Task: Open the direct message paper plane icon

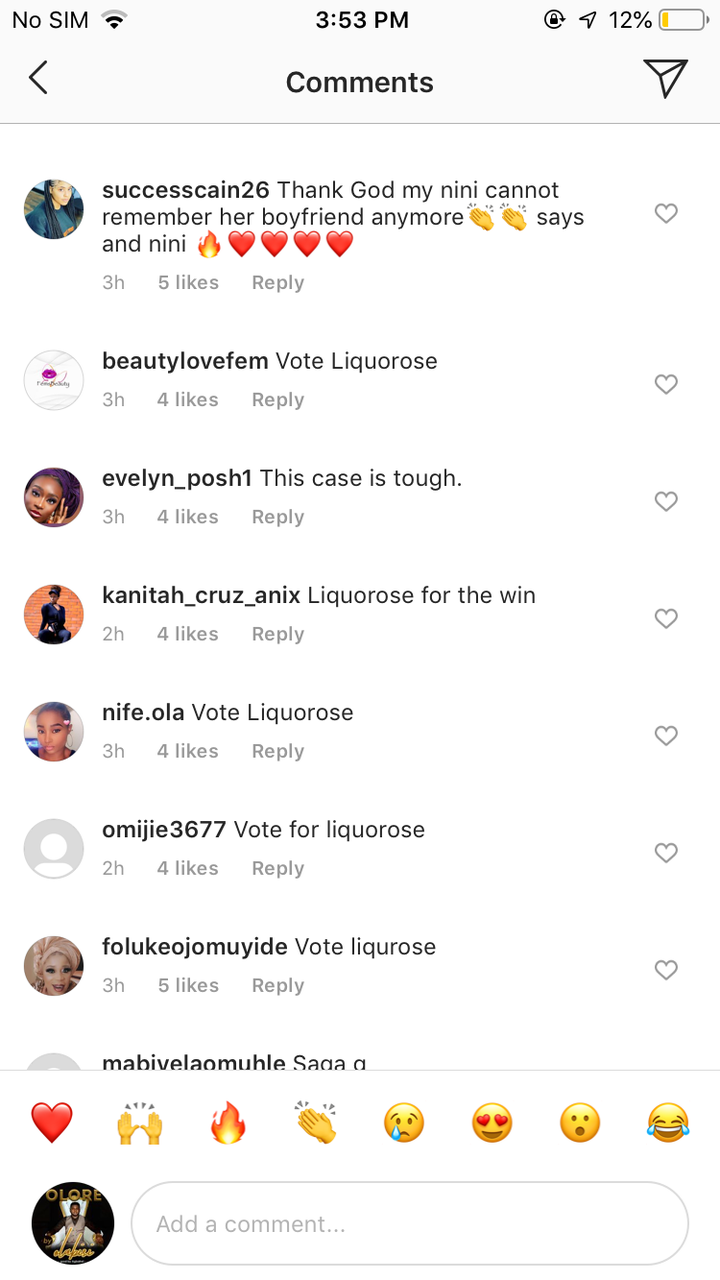Action: (665, 78)
